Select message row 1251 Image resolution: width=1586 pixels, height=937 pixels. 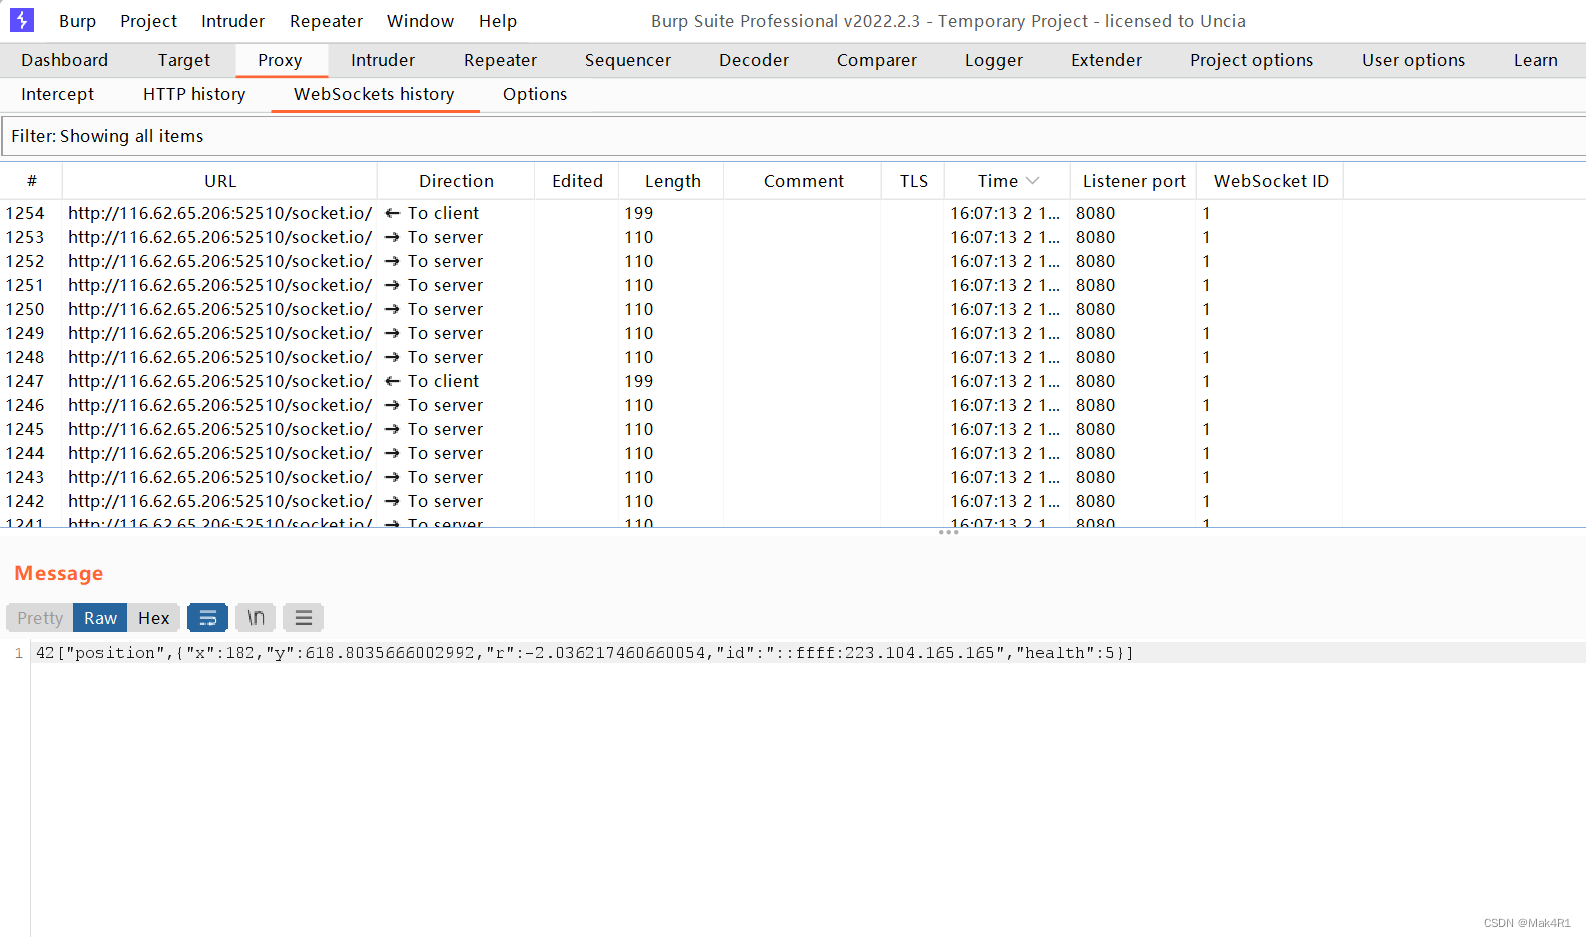672,285
